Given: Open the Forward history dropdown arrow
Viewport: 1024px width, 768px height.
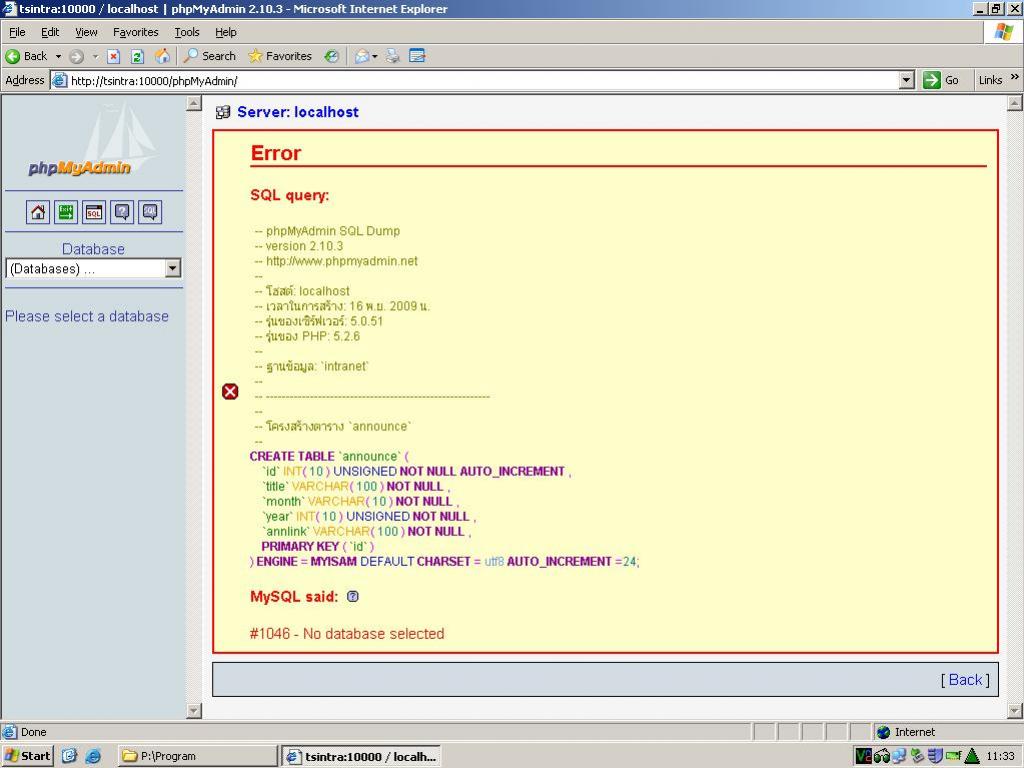Looking at the screenshot, I should [x=95, y=56].
